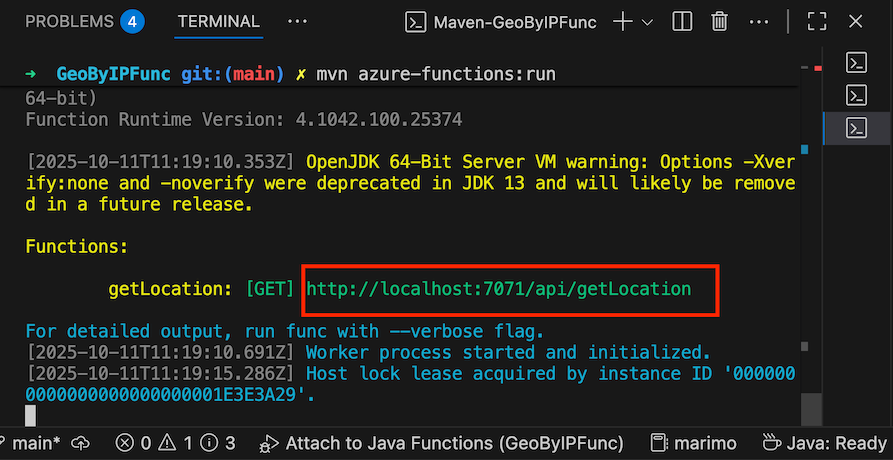Open the new terminal launch profile dropdown

pyautogui.click(x=647, y=22)
